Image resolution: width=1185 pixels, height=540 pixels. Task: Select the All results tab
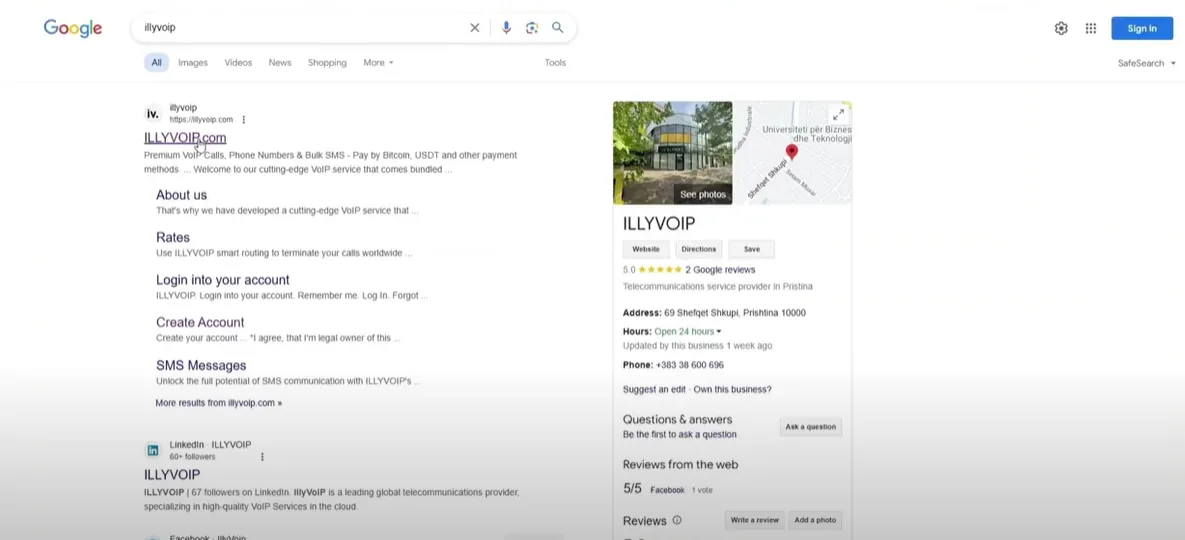coord(156,63)
